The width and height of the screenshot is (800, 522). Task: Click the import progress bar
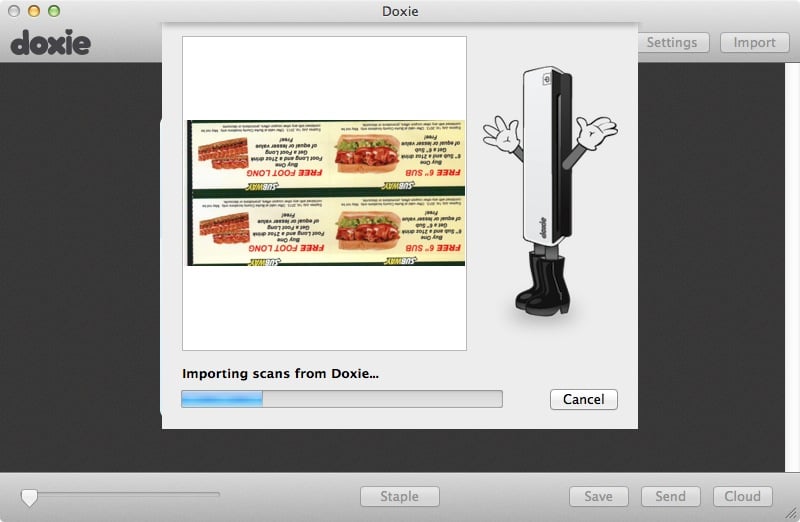(x=342, y=399)
